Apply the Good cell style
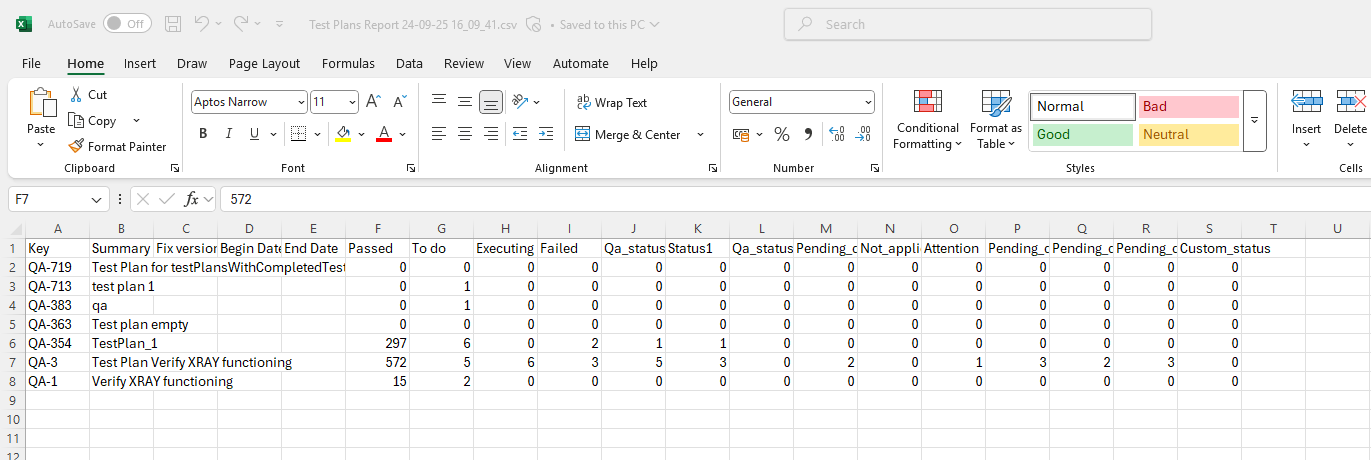The width and height of the screenshot is (1371, 460). (1082, 134)
